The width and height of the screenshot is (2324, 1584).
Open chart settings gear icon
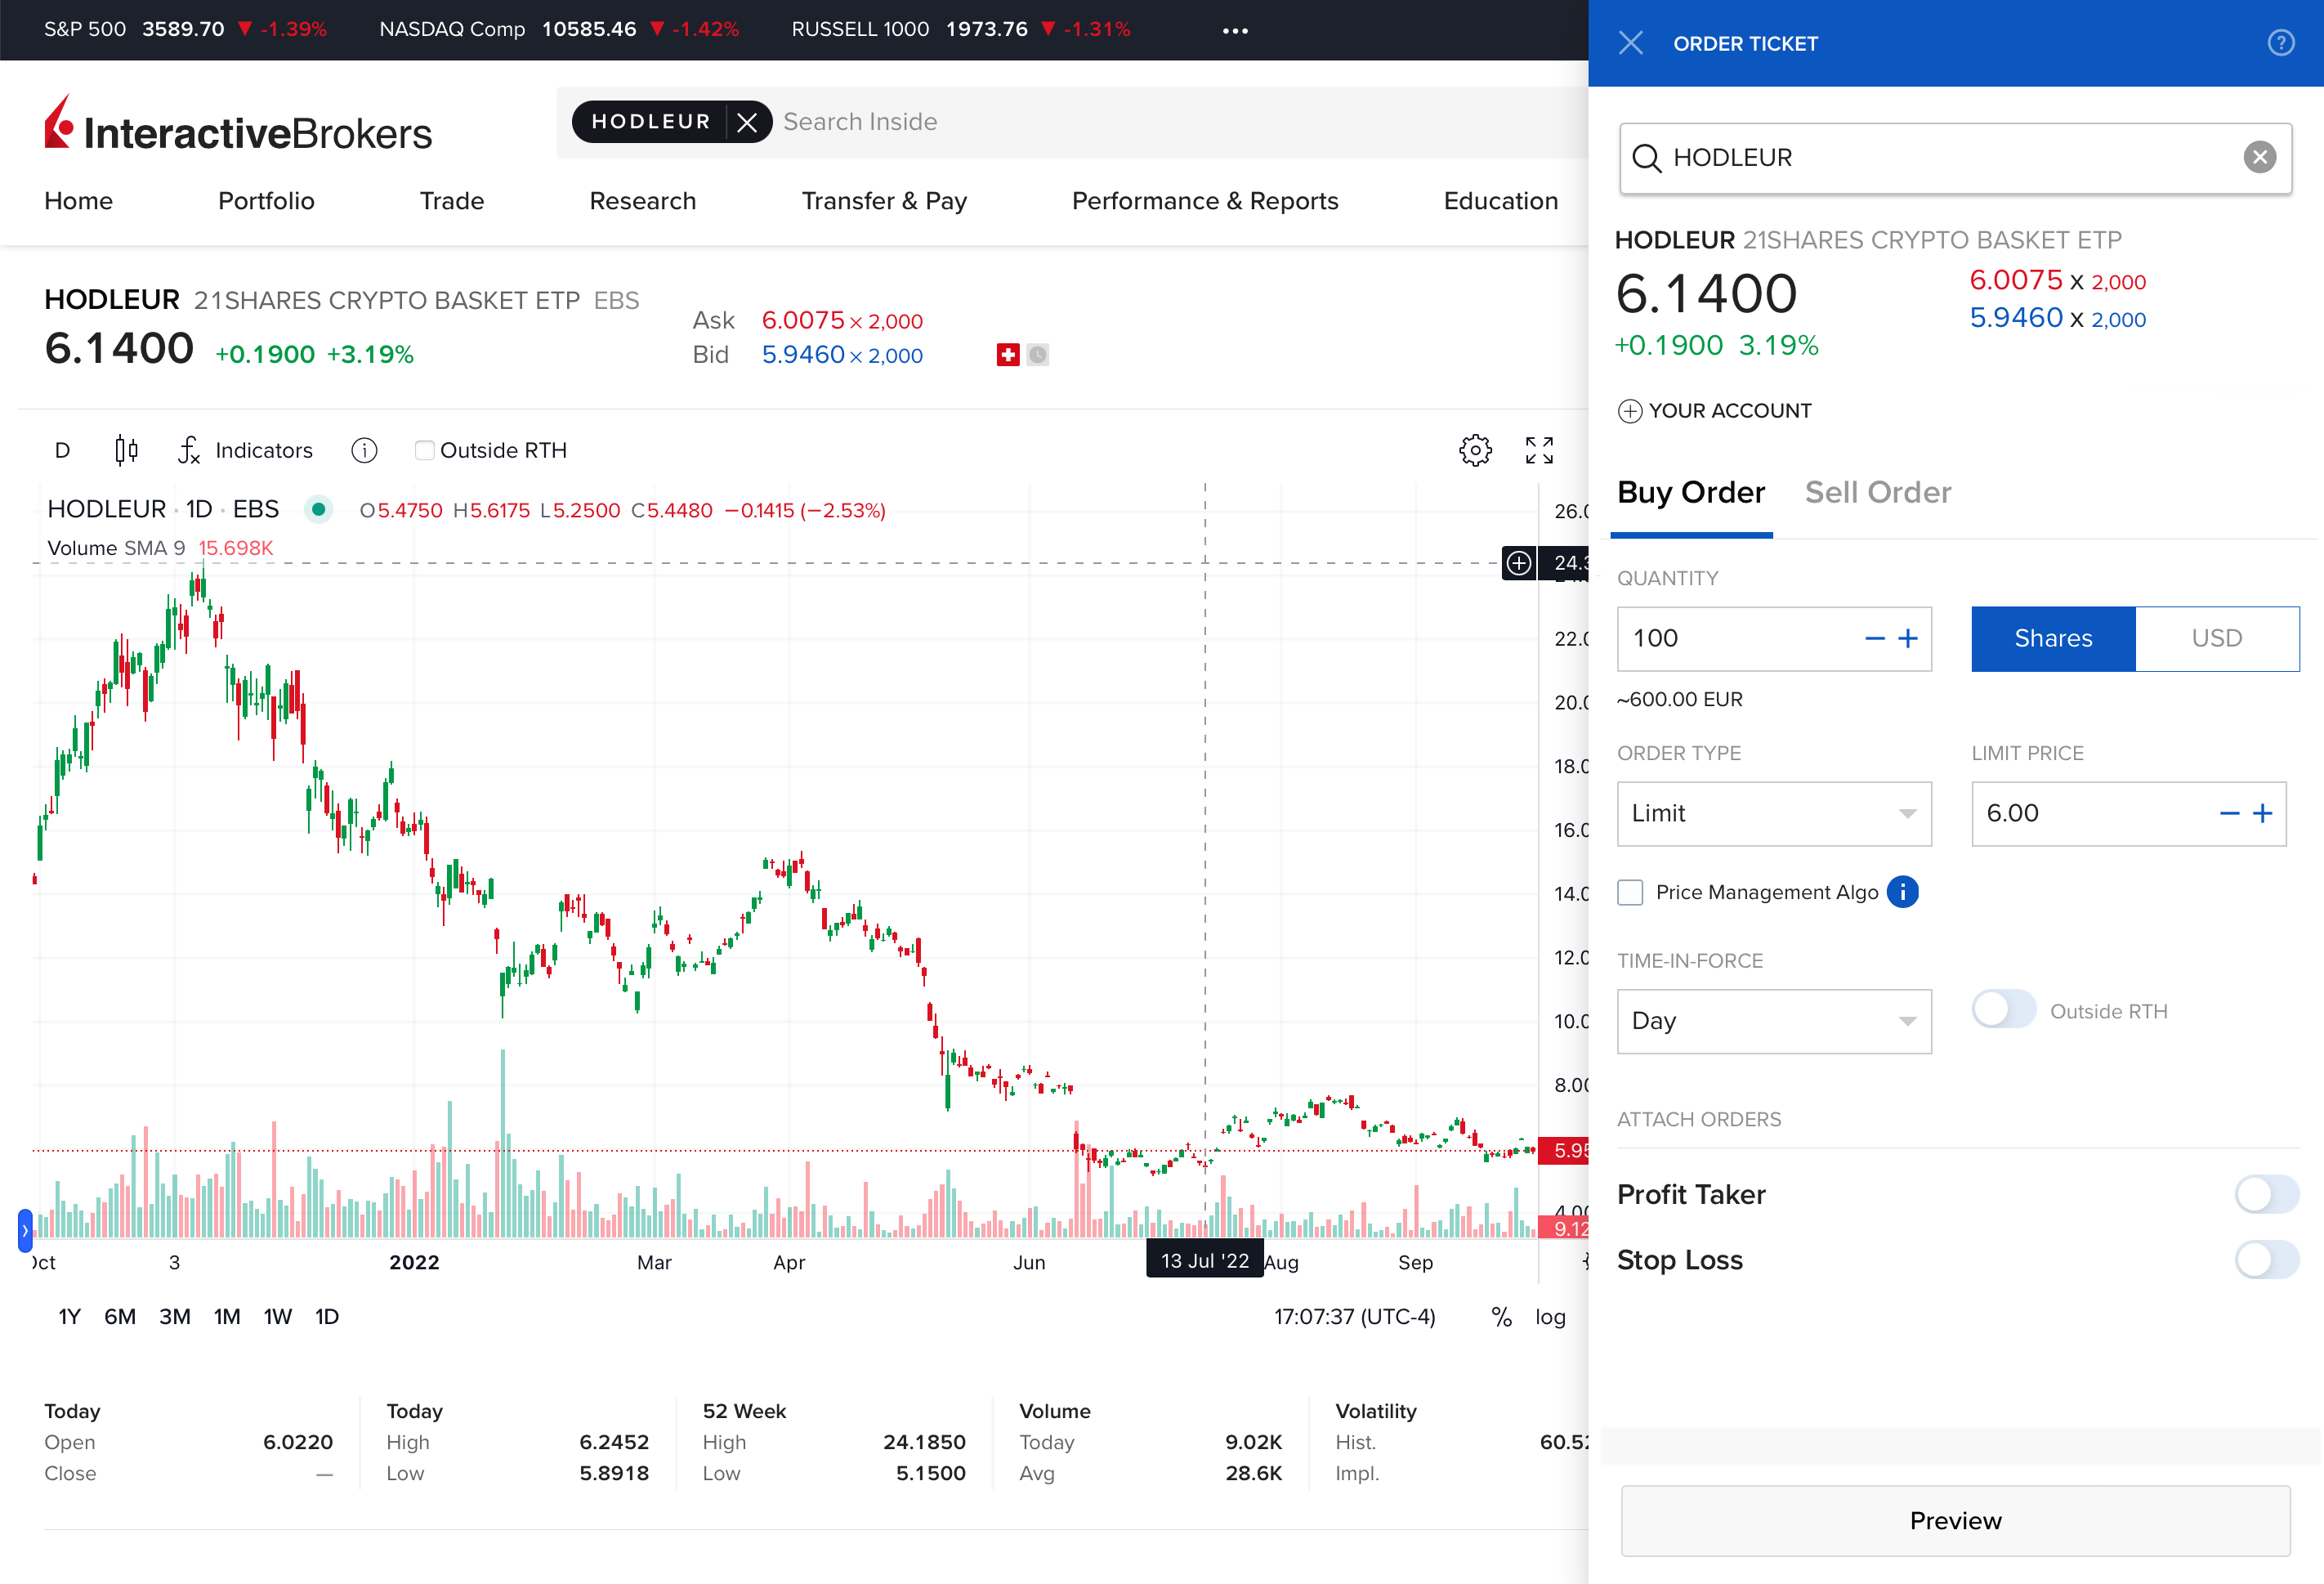(x=1476, y=450)
